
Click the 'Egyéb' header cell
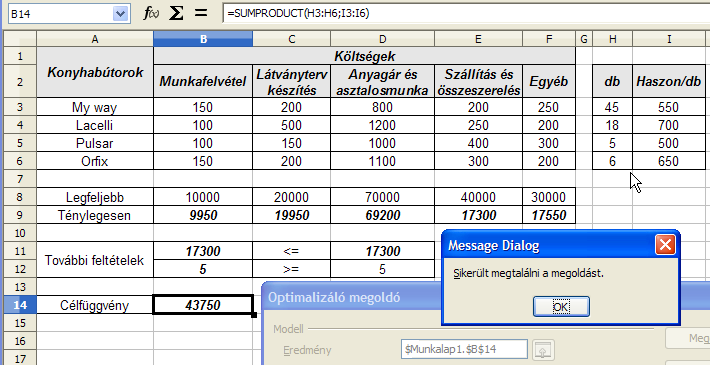(549, 81)
